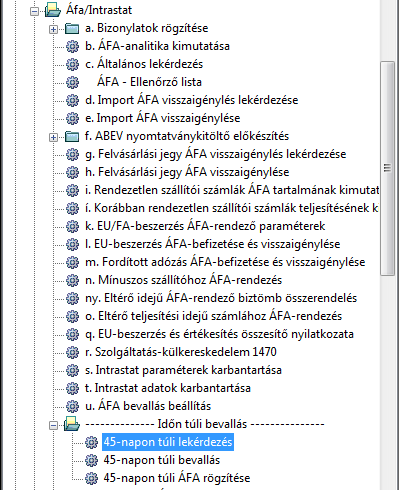
Task: Click gear icon of o. Eltérő teljesítési idejű
Action: 72,316
